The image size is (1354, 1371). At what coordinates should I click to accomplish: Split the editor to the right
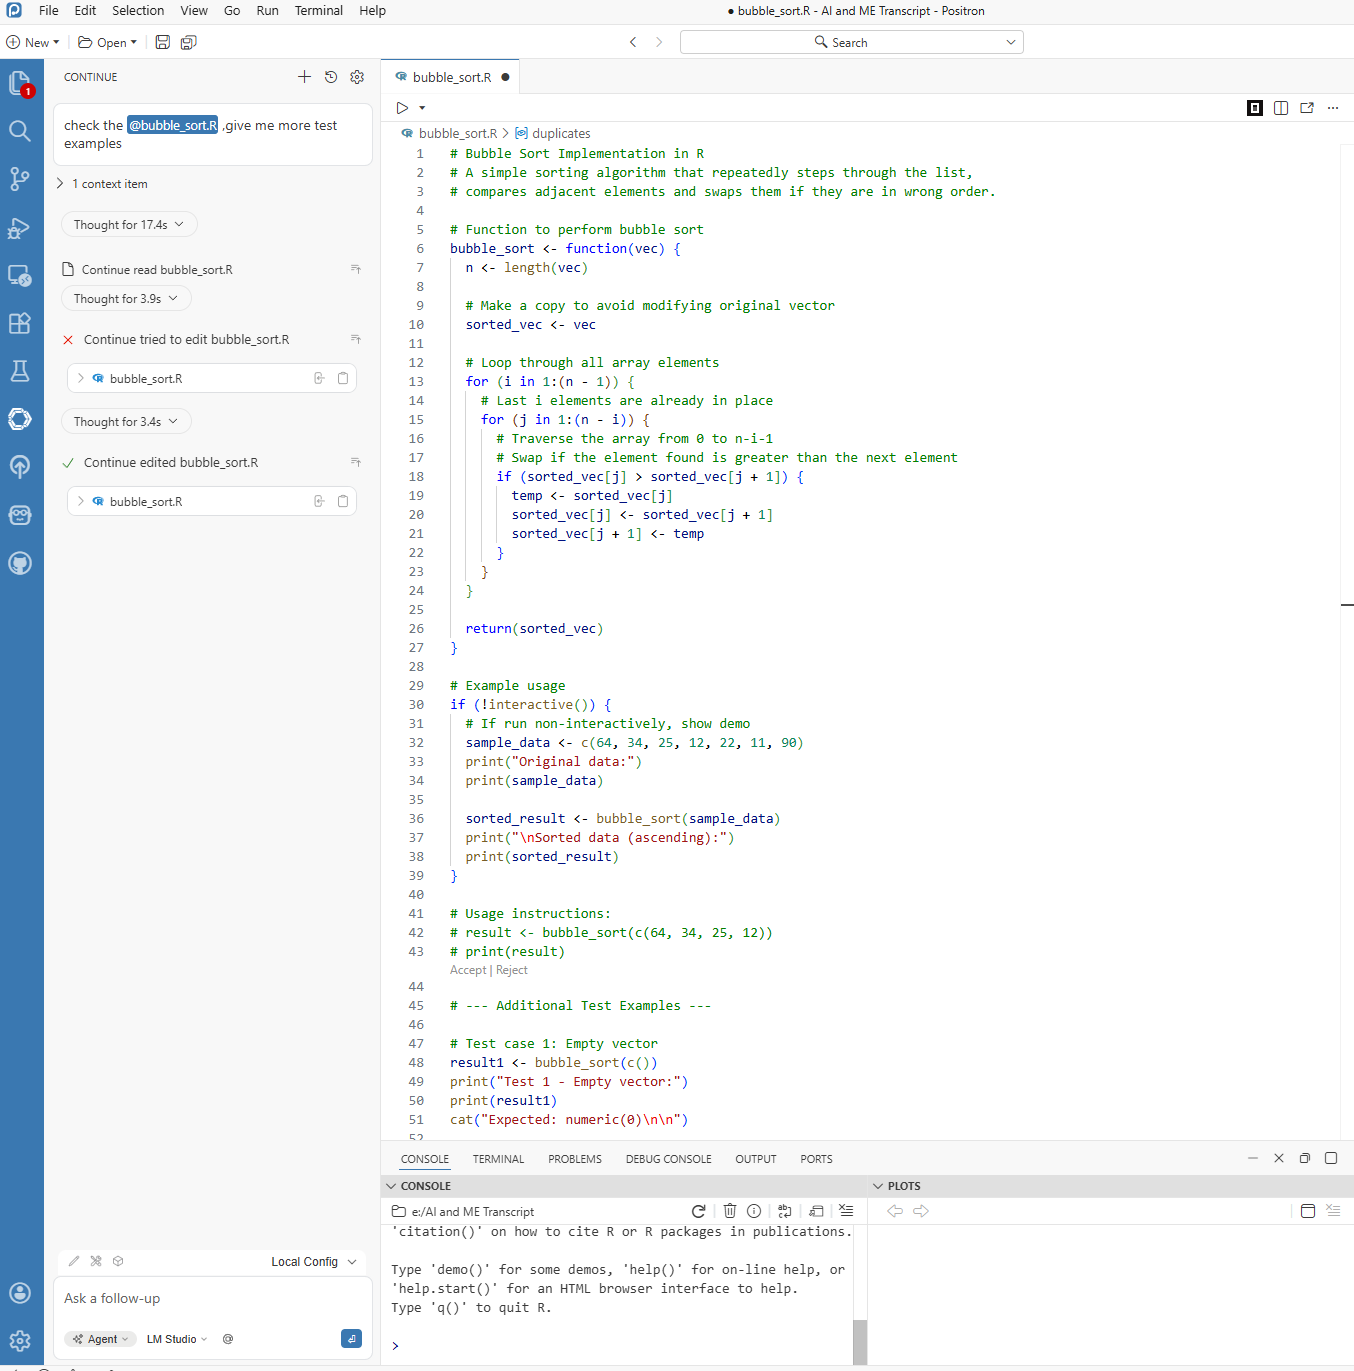(x=1281, y=108)
